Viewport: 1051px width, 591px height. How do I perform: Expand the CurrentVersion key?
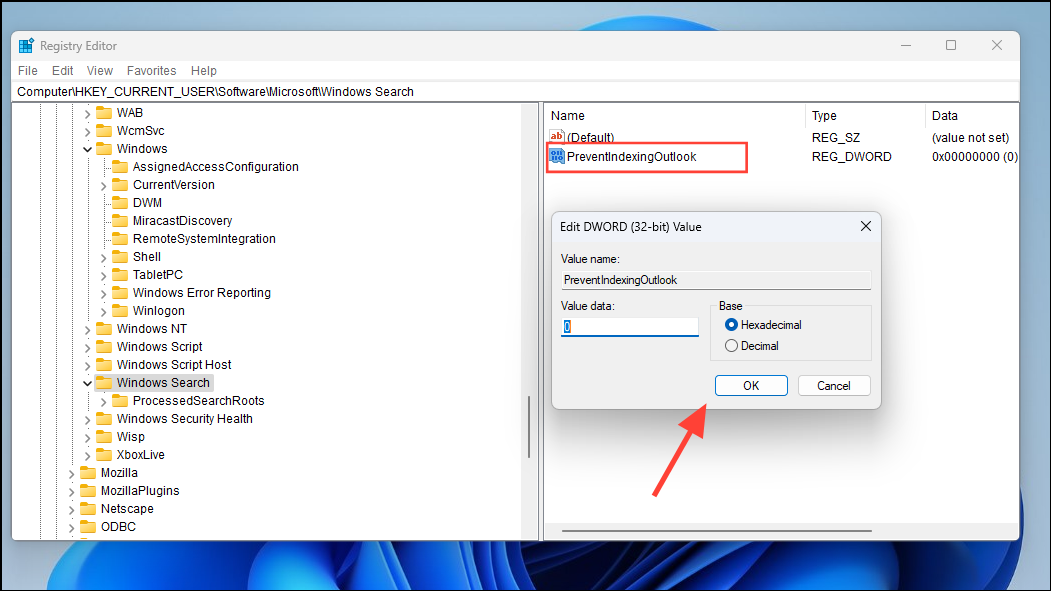tap(103, 185)
